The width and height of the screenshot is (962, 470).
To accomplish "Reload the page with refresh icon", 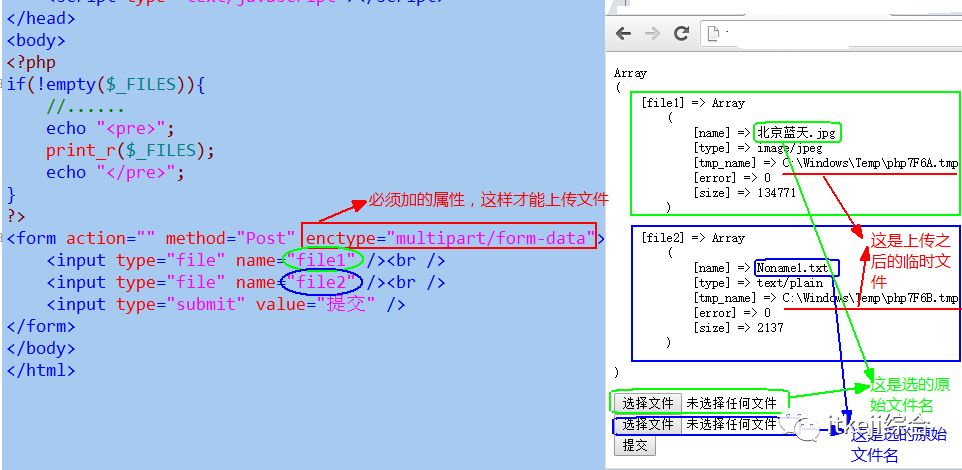I will (x=681, y=33).
